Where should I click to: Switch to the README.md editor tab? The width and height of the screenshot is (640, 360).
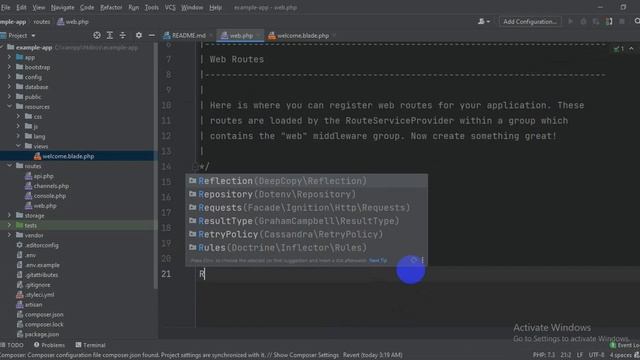click(x=188, y=36)
